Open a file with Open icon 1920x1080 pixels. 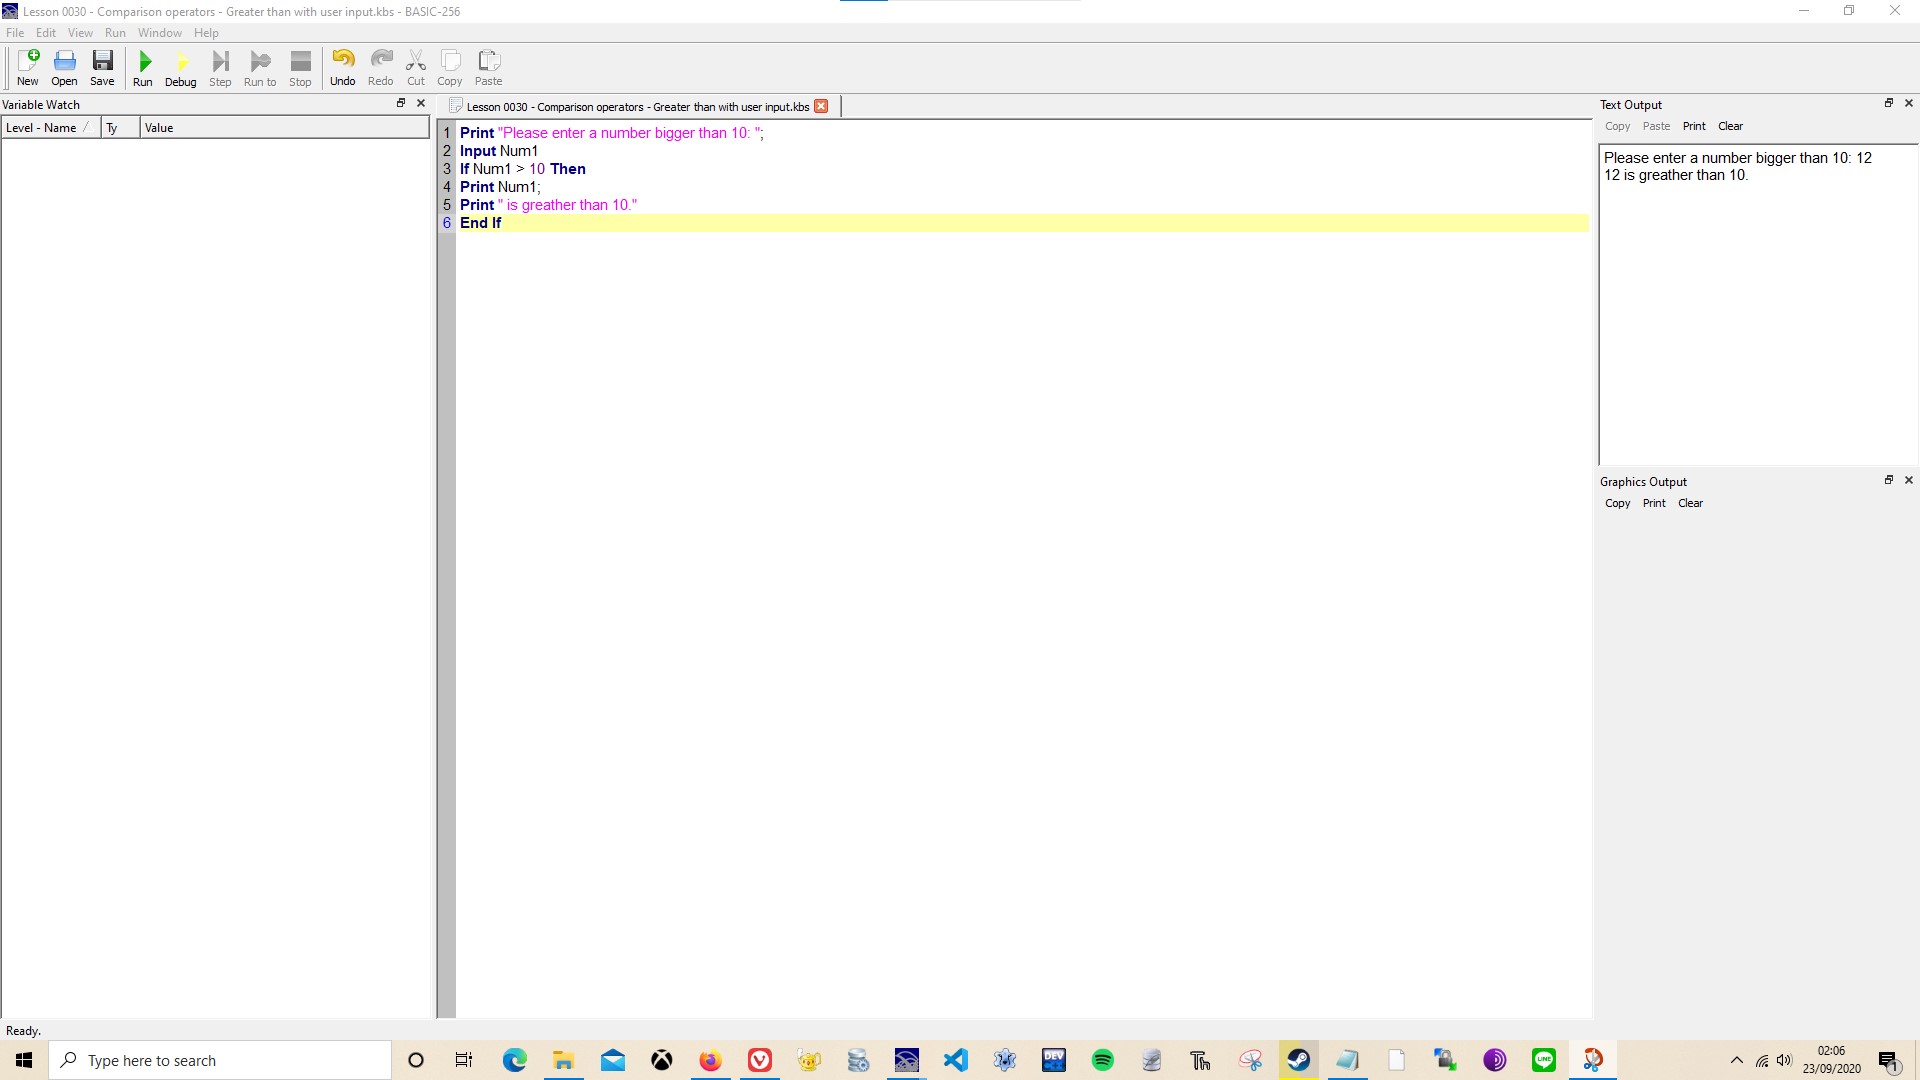(x=64, y=68)
